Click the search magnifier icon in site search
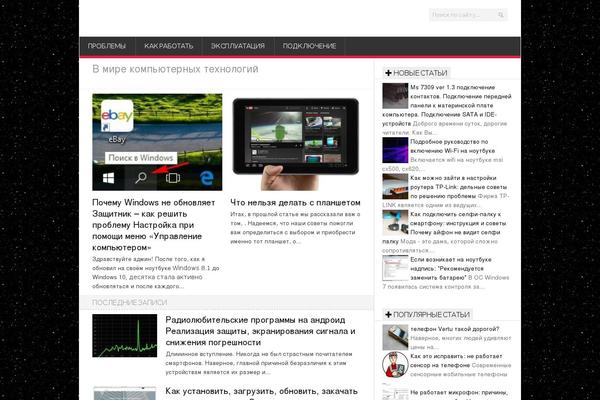 click(x=501, y=15)
